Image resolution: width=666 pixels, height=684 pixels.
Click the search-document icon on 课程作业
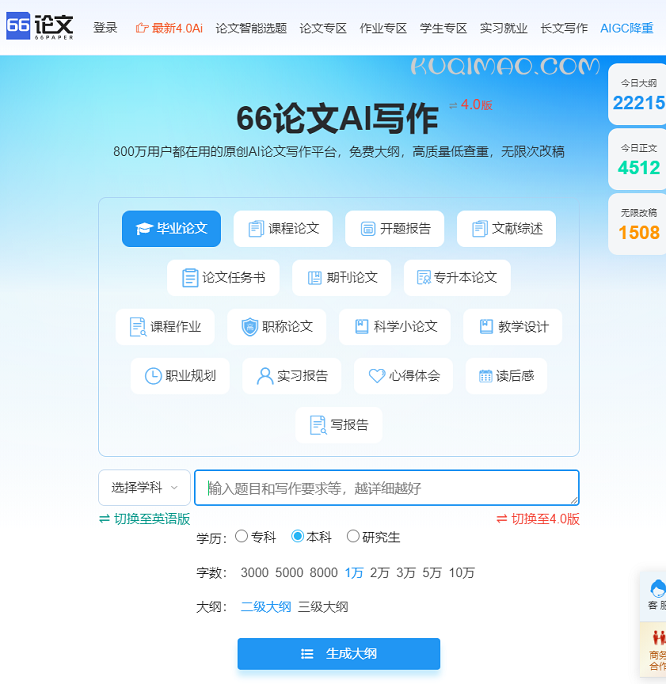click(x=138, y=327)
